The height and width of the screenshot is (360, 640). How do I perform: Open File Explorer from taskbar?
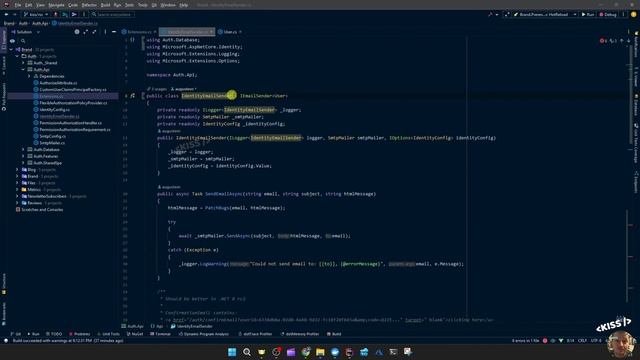tap(320, 352)
